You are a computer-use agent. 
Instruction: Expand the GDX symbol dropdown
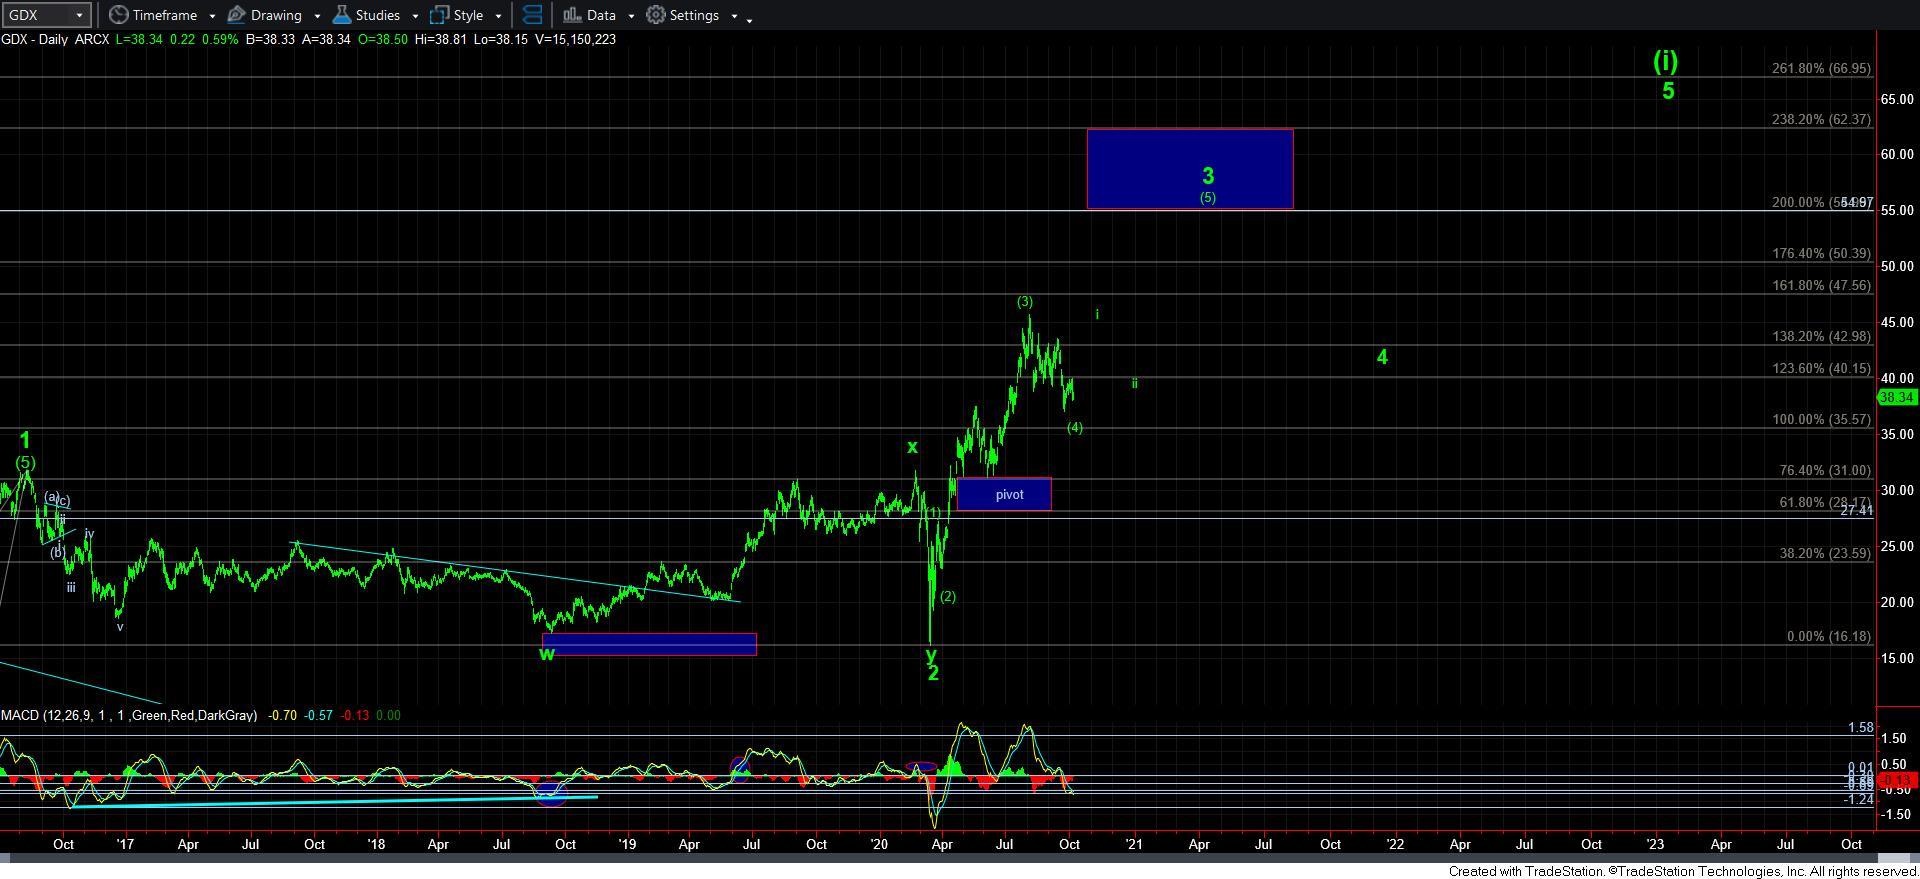point(78,15)
